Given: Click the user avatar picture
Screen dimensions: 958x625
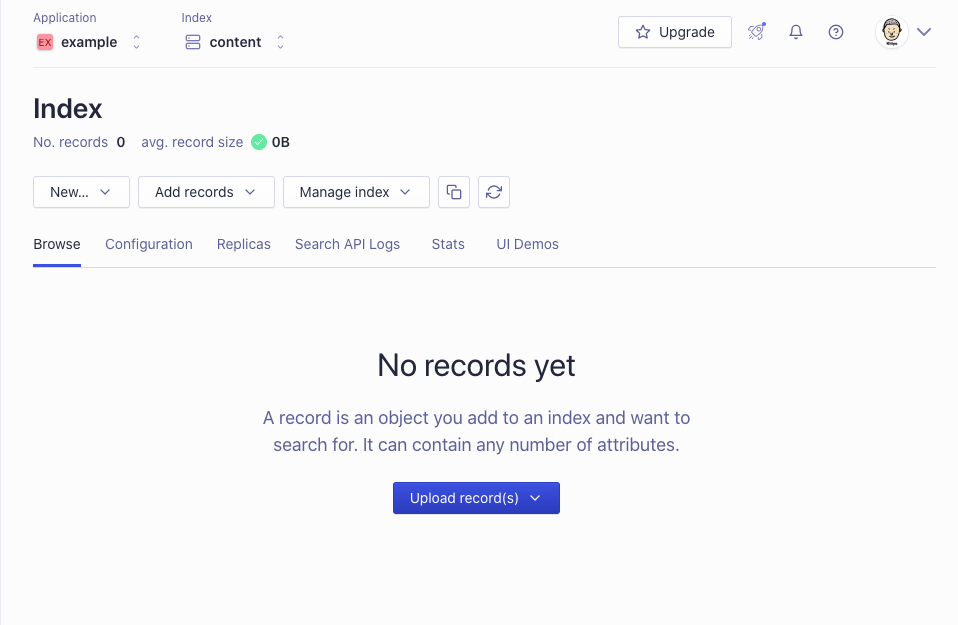Looking at the screenshot, I should 891,32.
